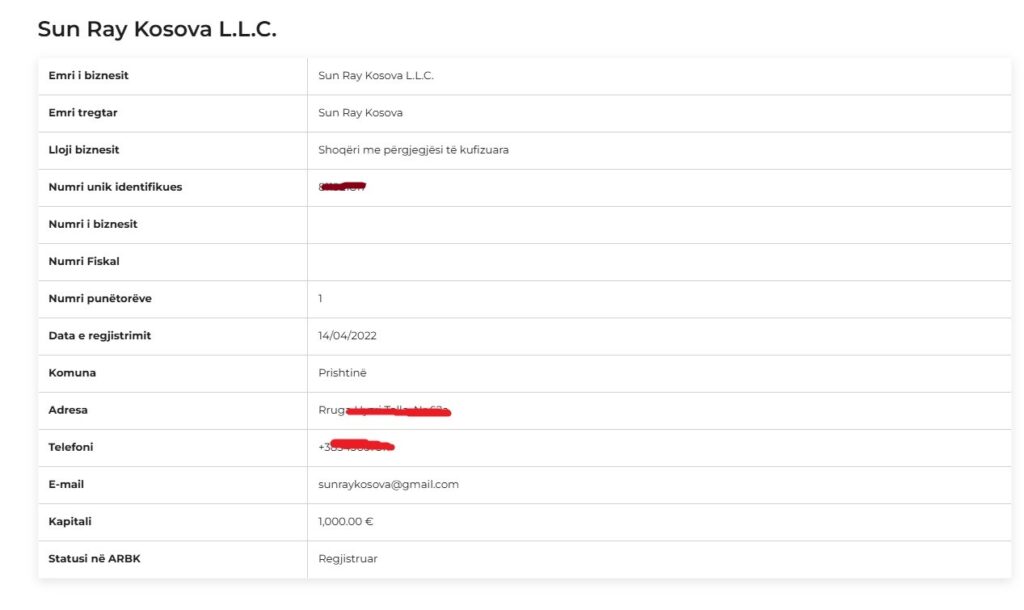Click the Numri Fiskal label

(x=84, y=261)
